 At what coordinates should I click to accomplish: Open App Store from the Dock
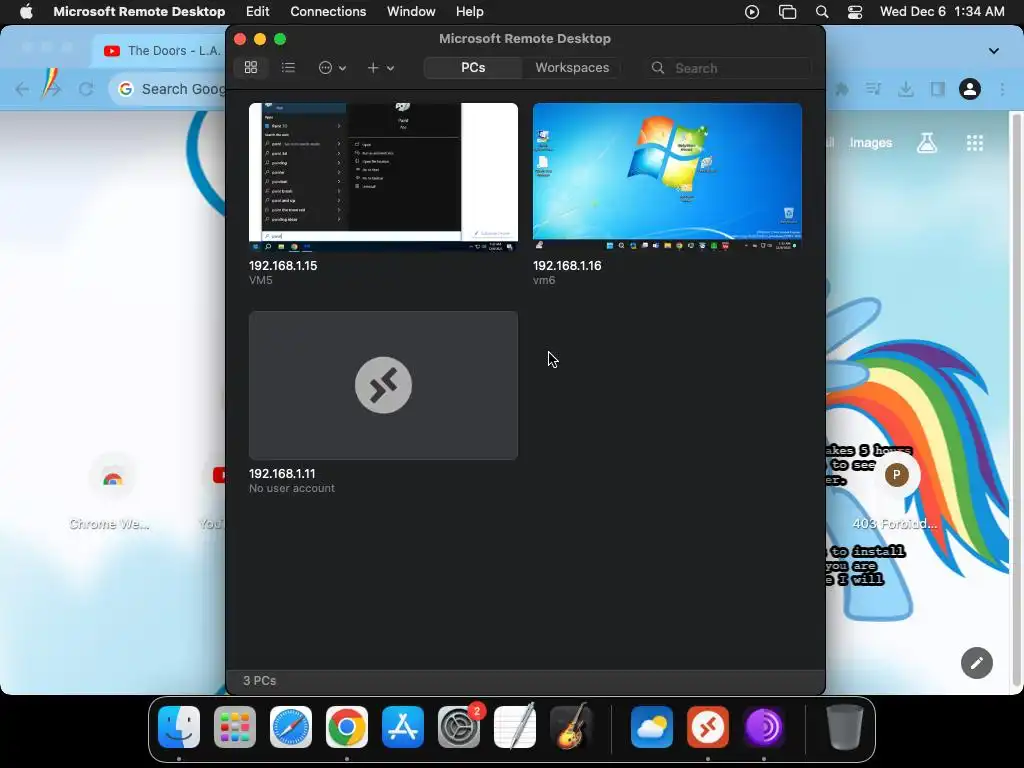tap(403, 727)
